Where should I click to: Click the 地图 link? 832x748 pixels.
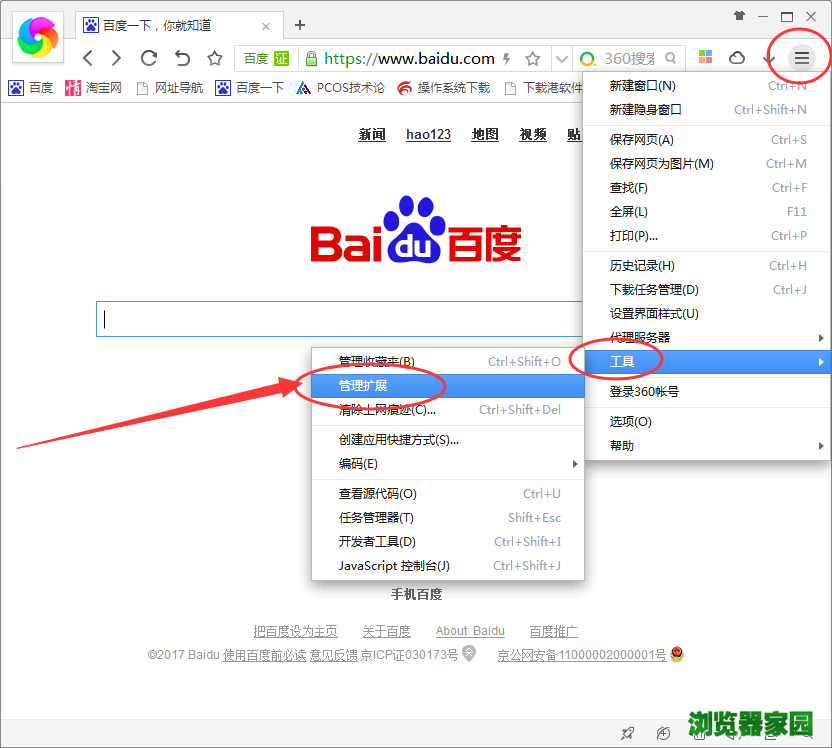coord(485,135)
